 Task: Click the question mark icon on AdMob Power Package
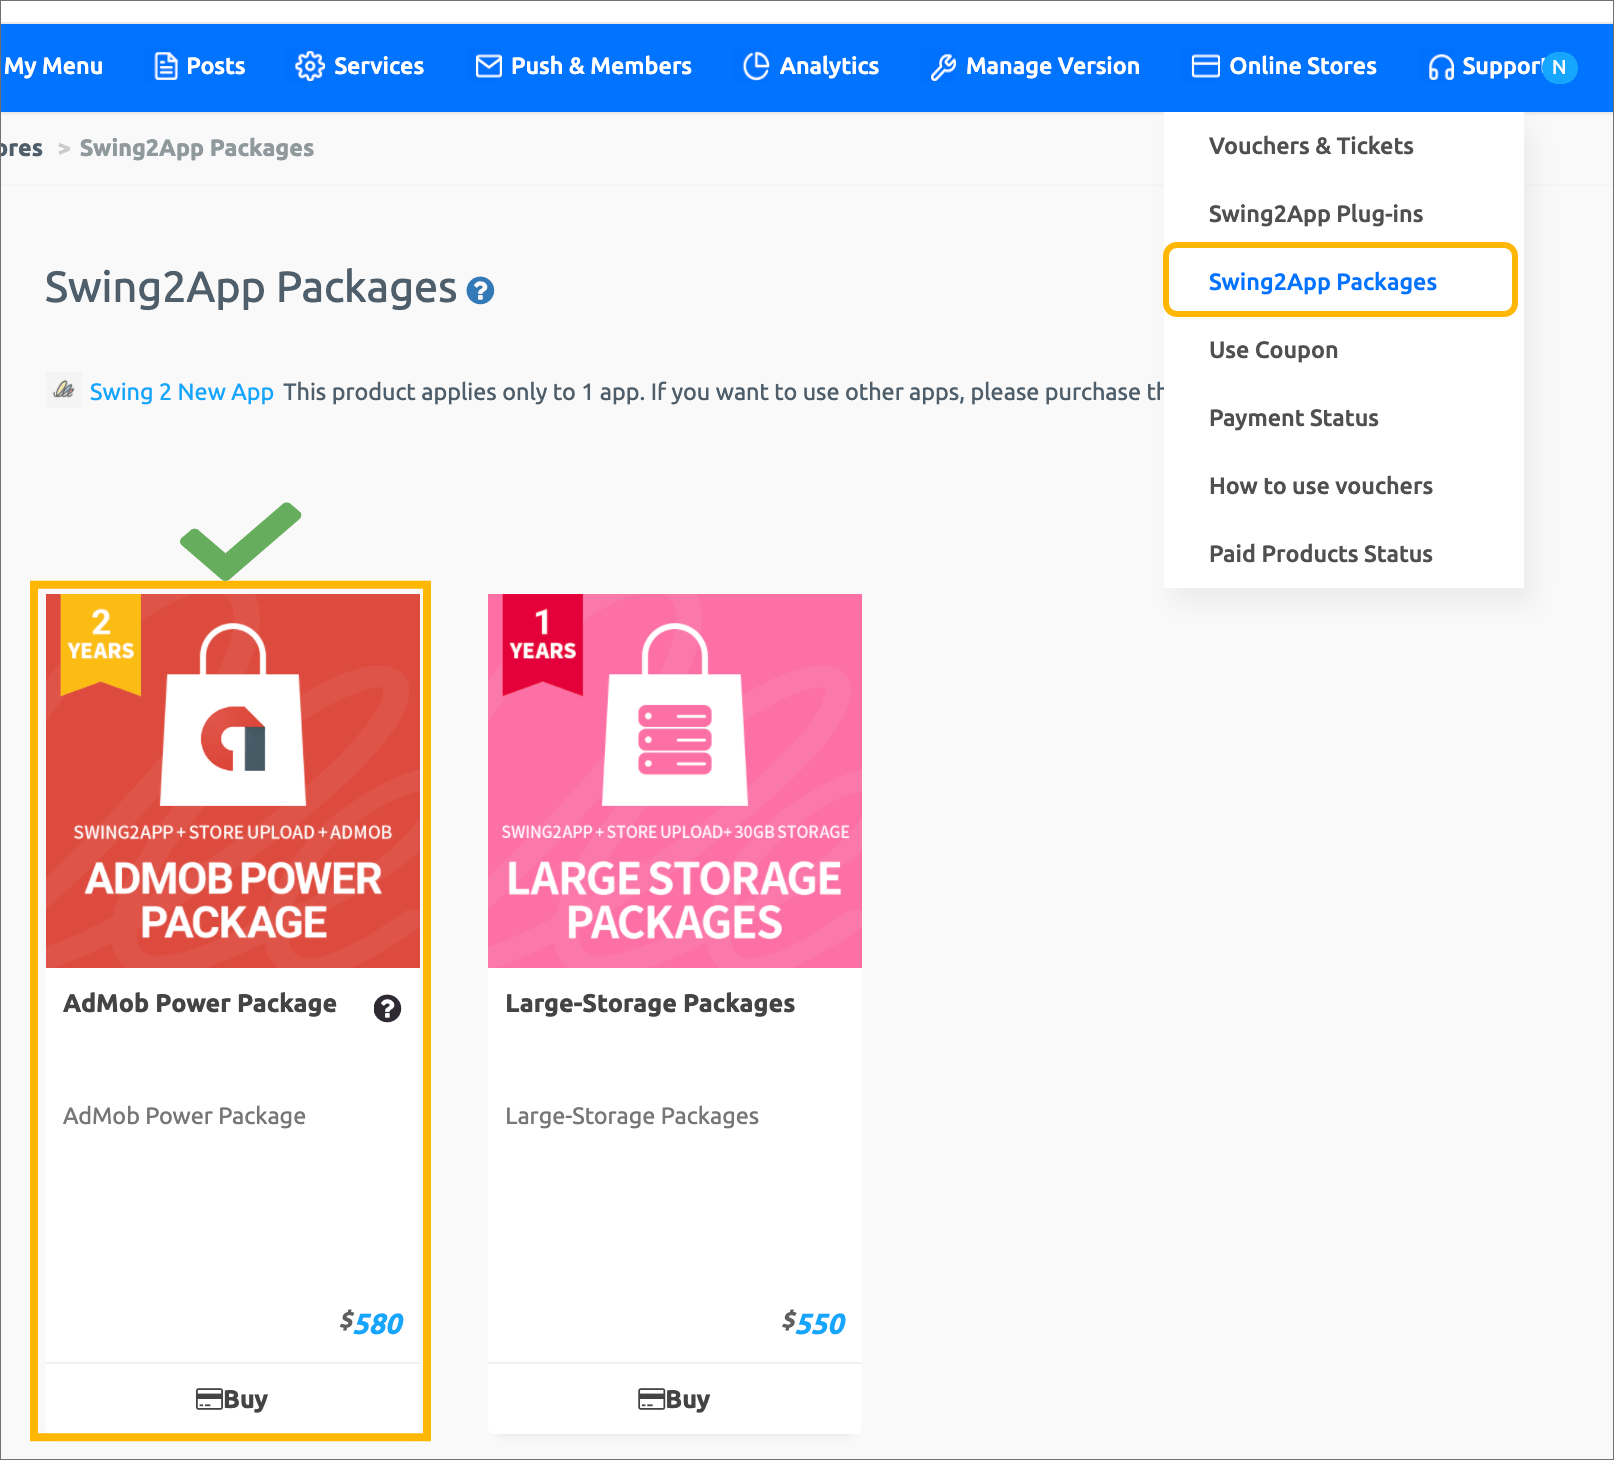coord(387,1008)
